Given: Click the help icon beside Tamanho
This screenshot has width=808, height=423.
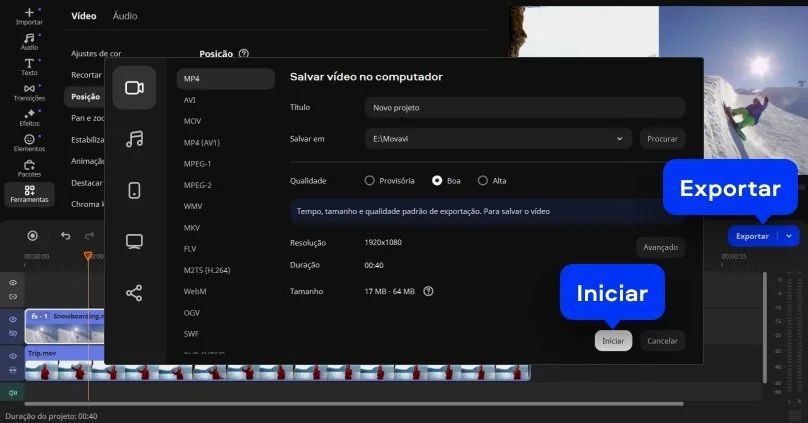Looking at the screenshot, I should 428,291.
